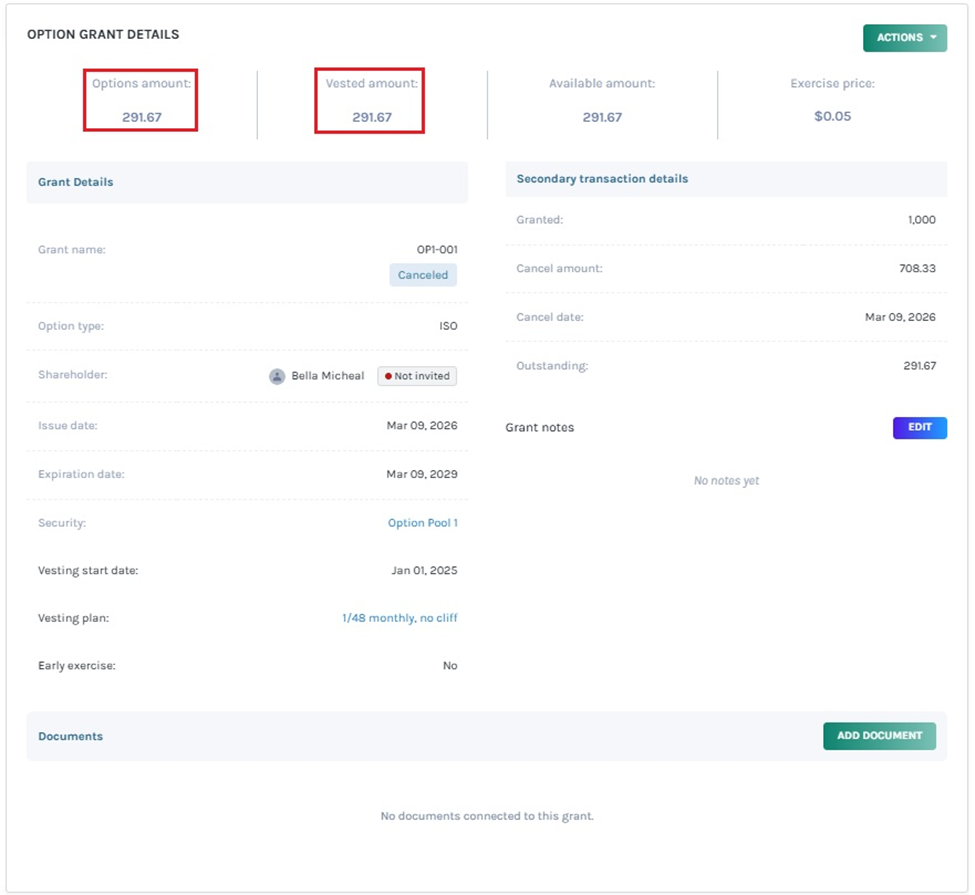This screenshot has height=895, width=975.
Task: Click the ADD DOCUMENT button
Action: pos(879,736)
